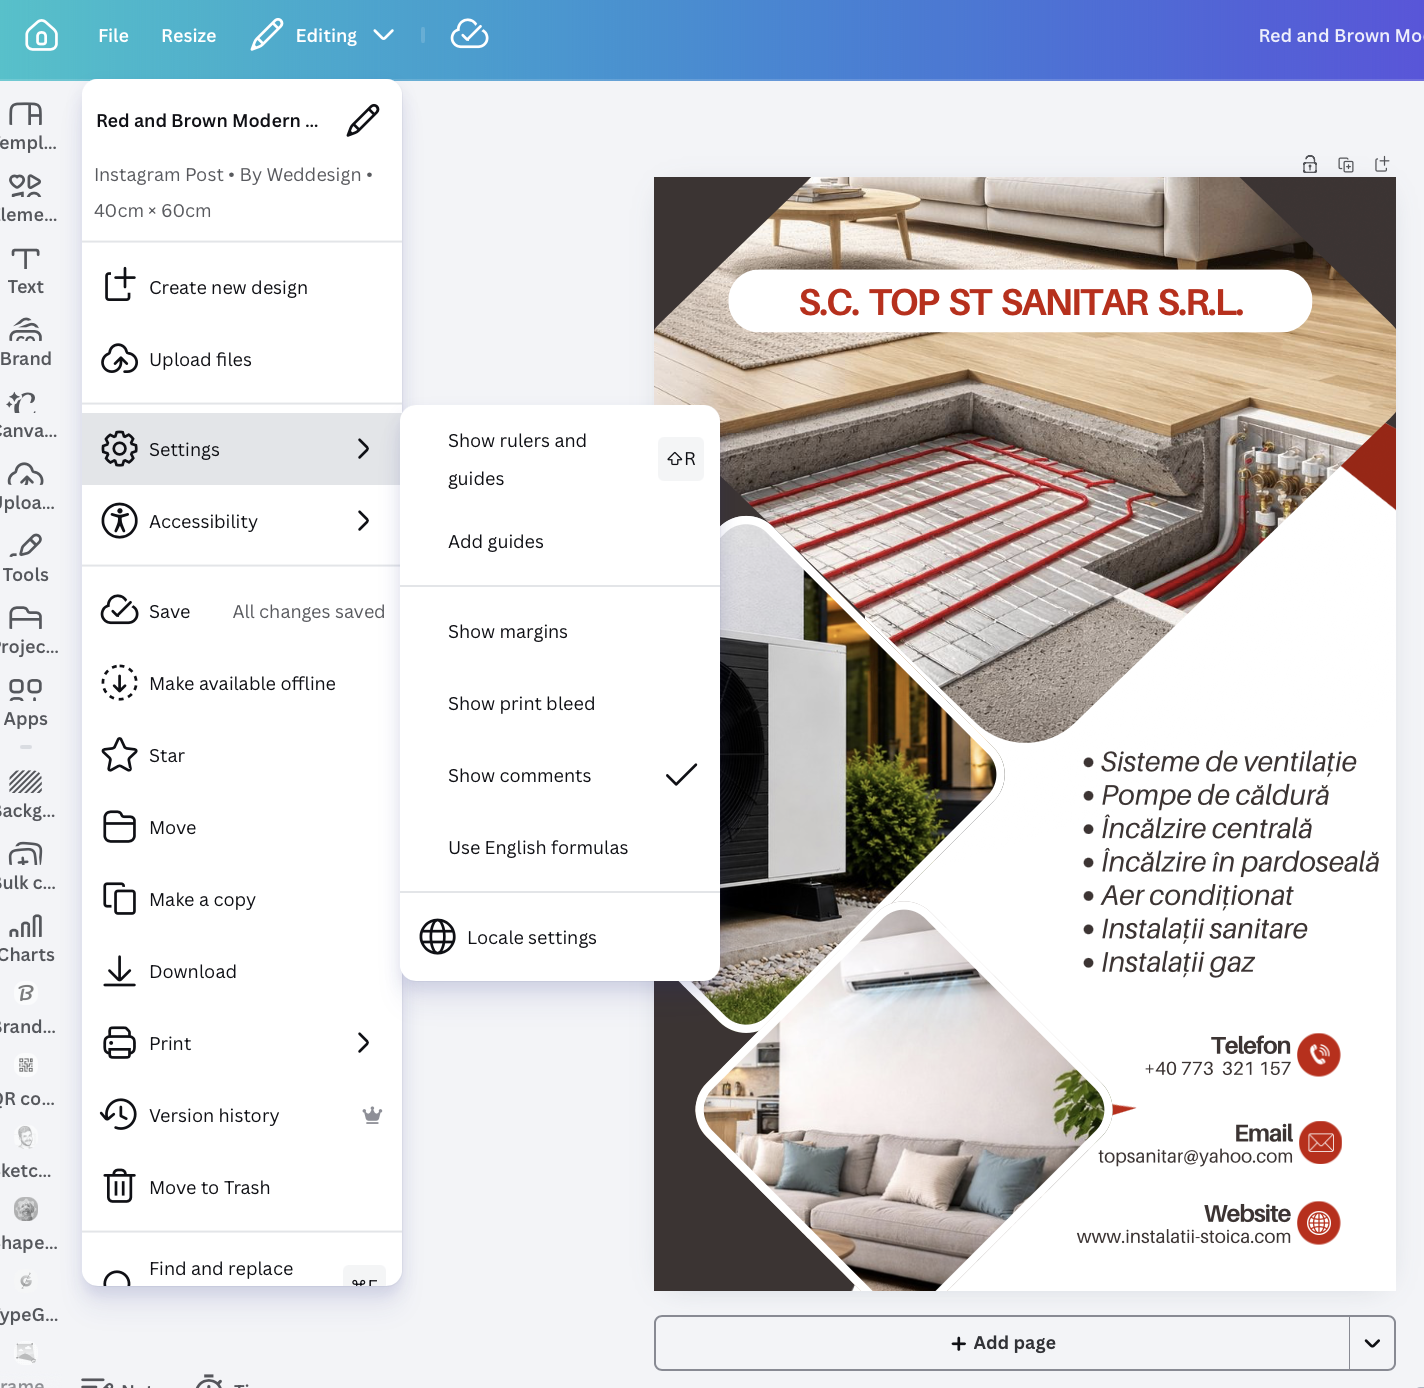Go to Canva home icon
The height and width of the screenshot is (1388, 1424).
click(41, 35)
